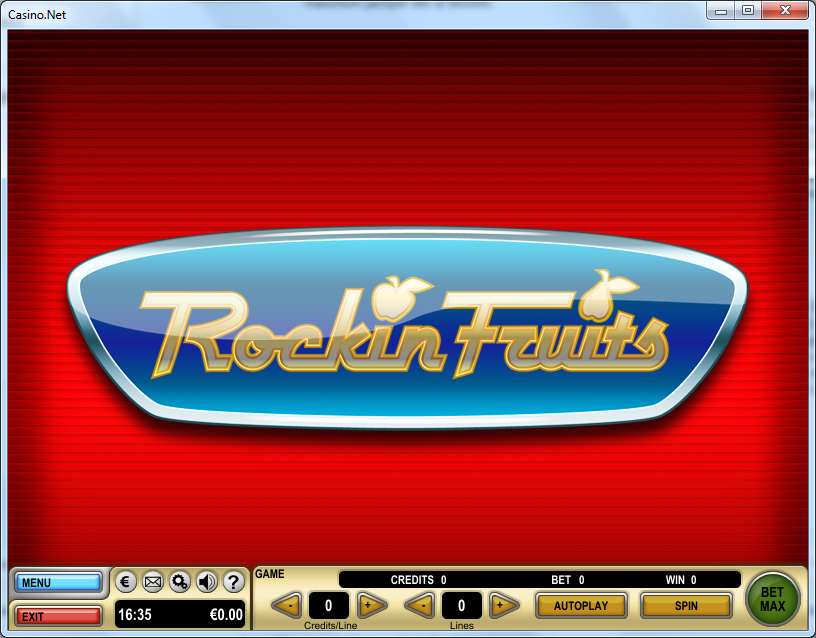Maximize the Casino.Net window
Viewport: 816px width, 638px height.
[x=748, y=10]
